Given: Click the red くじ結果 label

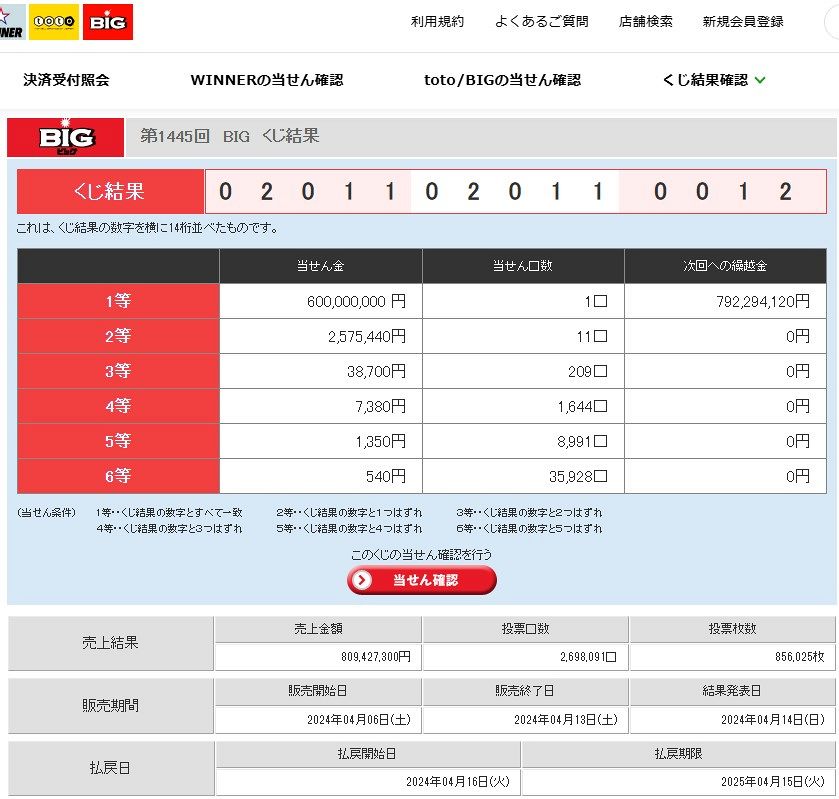Looking at the screenshot, I should tap(110, 191).
